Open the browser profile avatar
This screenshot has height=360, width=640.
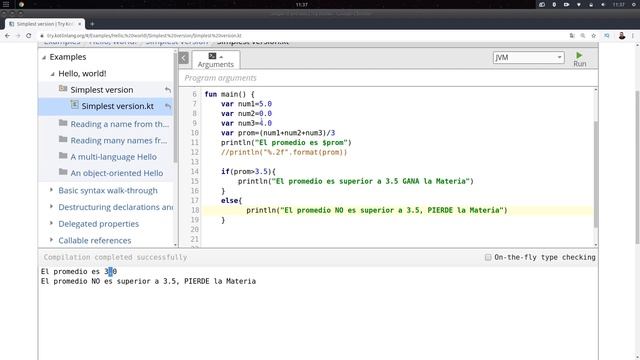coord(622,36)
